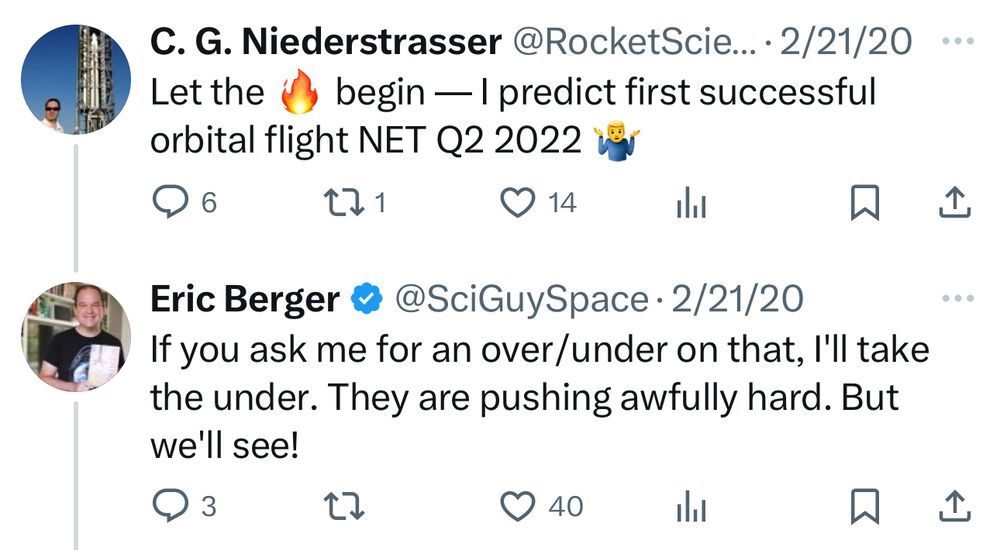This screenshot has height=550, width=1000.
Task: Open more options on Eric Berger's tweet
Action: tap(957, 298)
